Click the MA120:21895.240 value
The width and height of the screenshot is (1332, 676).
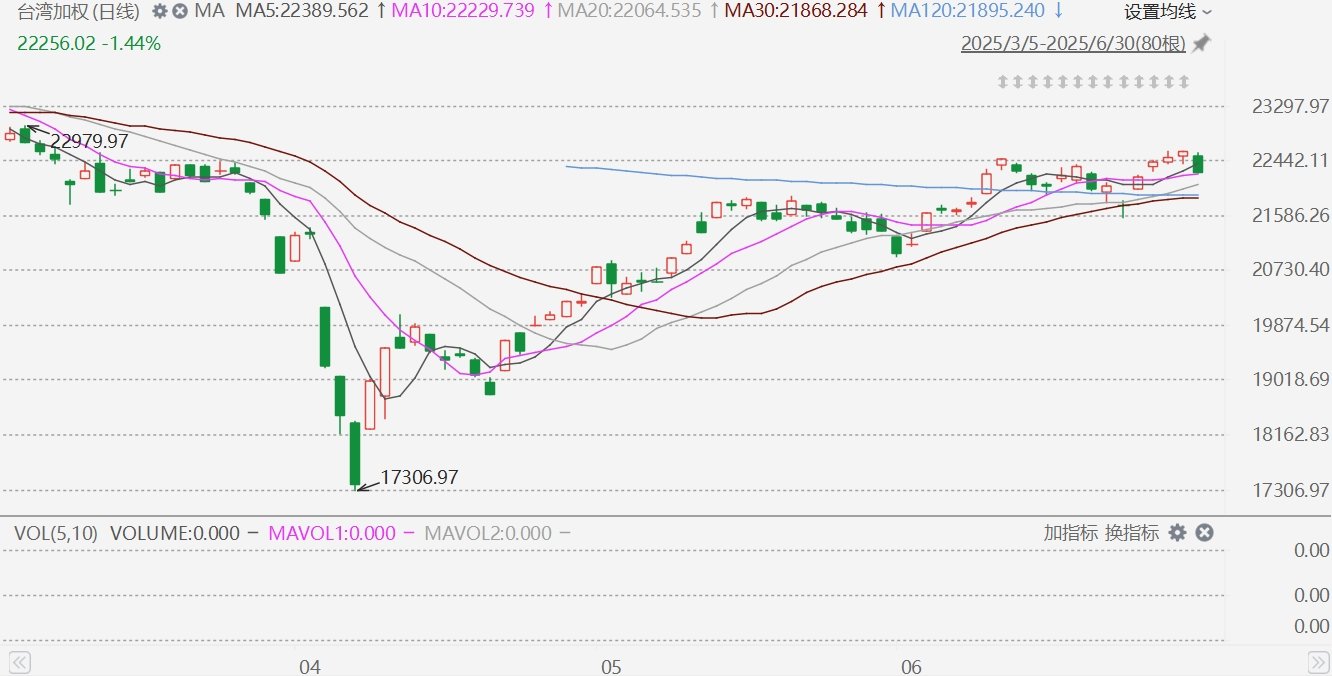(968, 12)
